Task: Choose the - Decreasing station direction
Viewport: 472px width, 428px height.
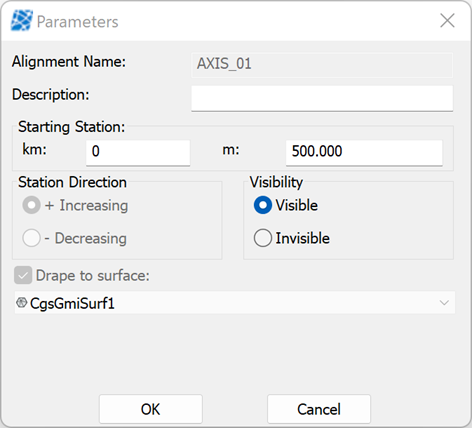Action: pyautogui.click(x=31, y=238)
